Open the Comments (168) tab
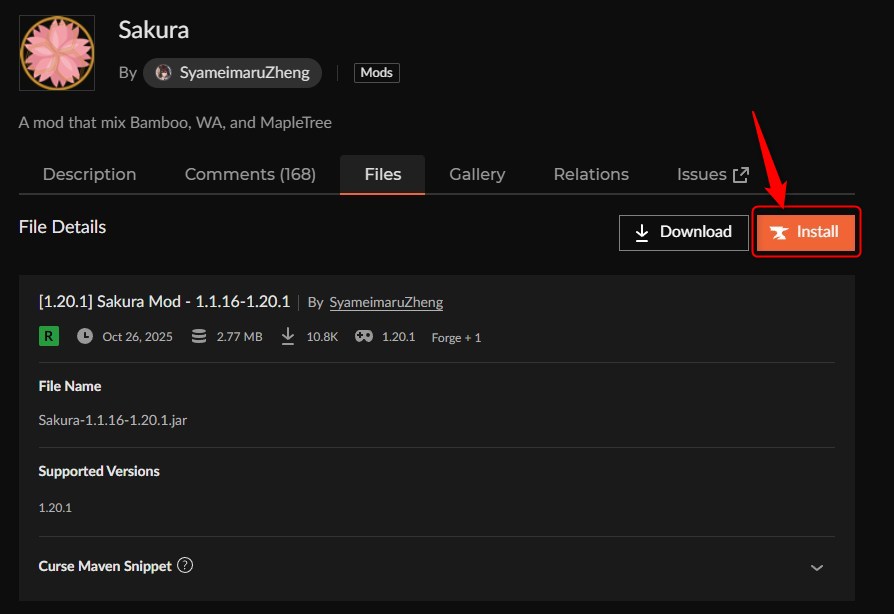Screen dimensions: 894x614 (250, 174)
